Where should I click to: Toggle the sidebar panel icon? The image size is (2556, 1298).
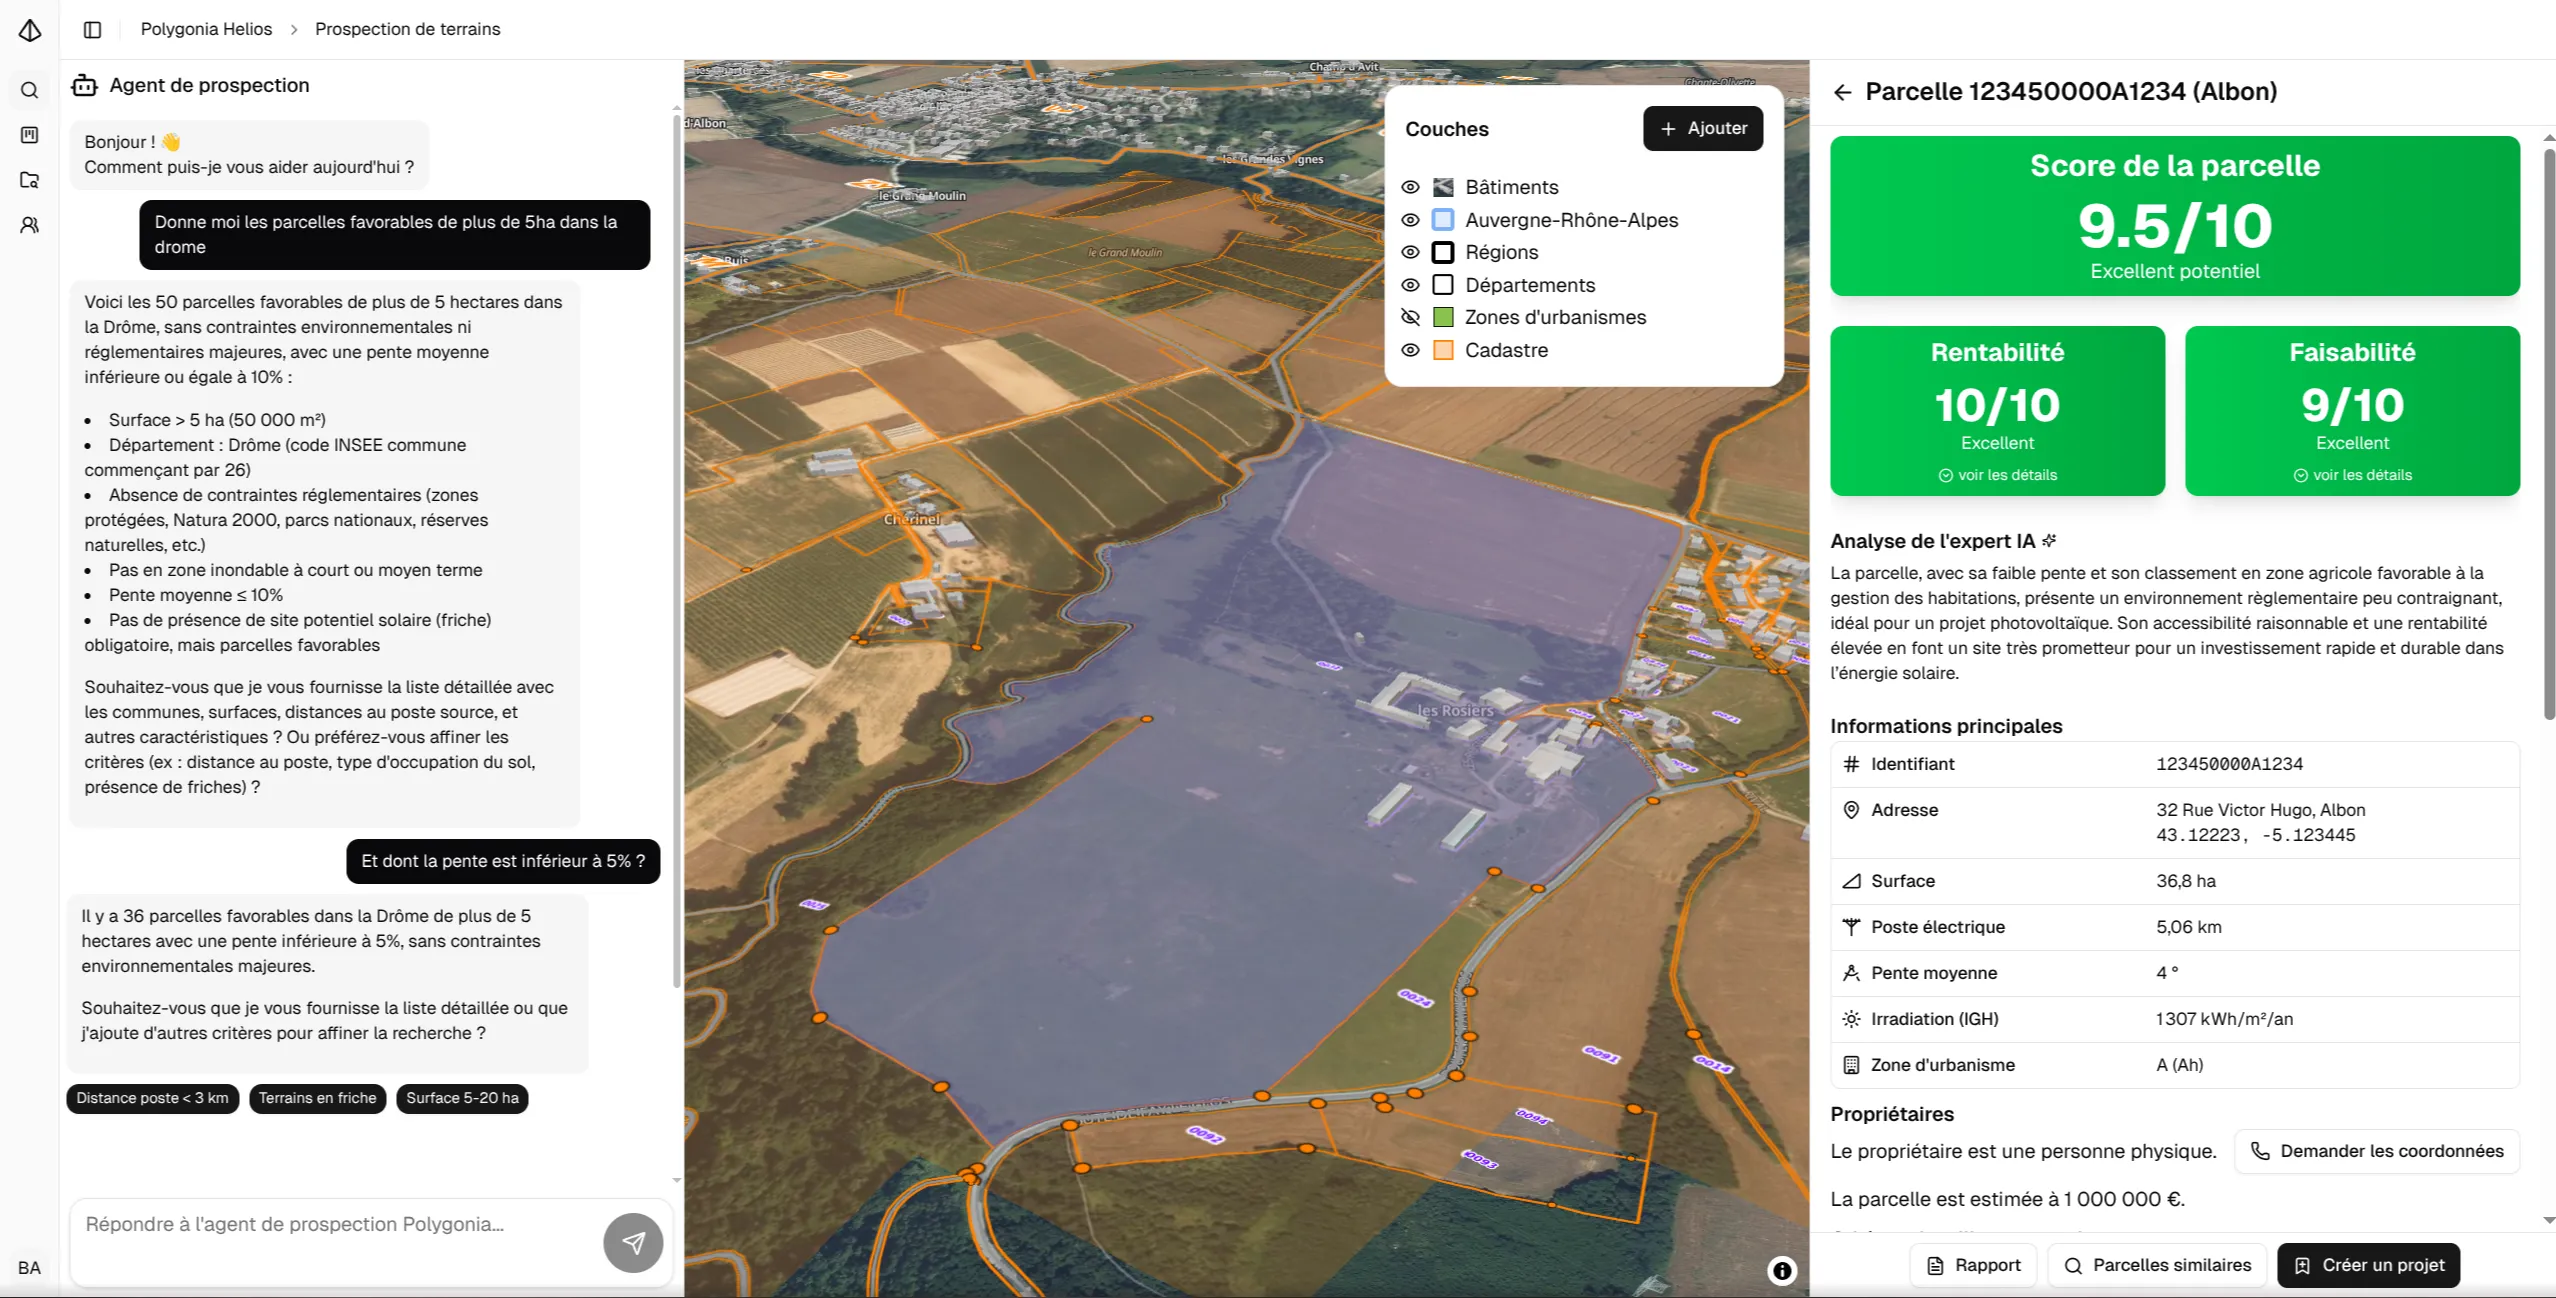coord(92,30)
